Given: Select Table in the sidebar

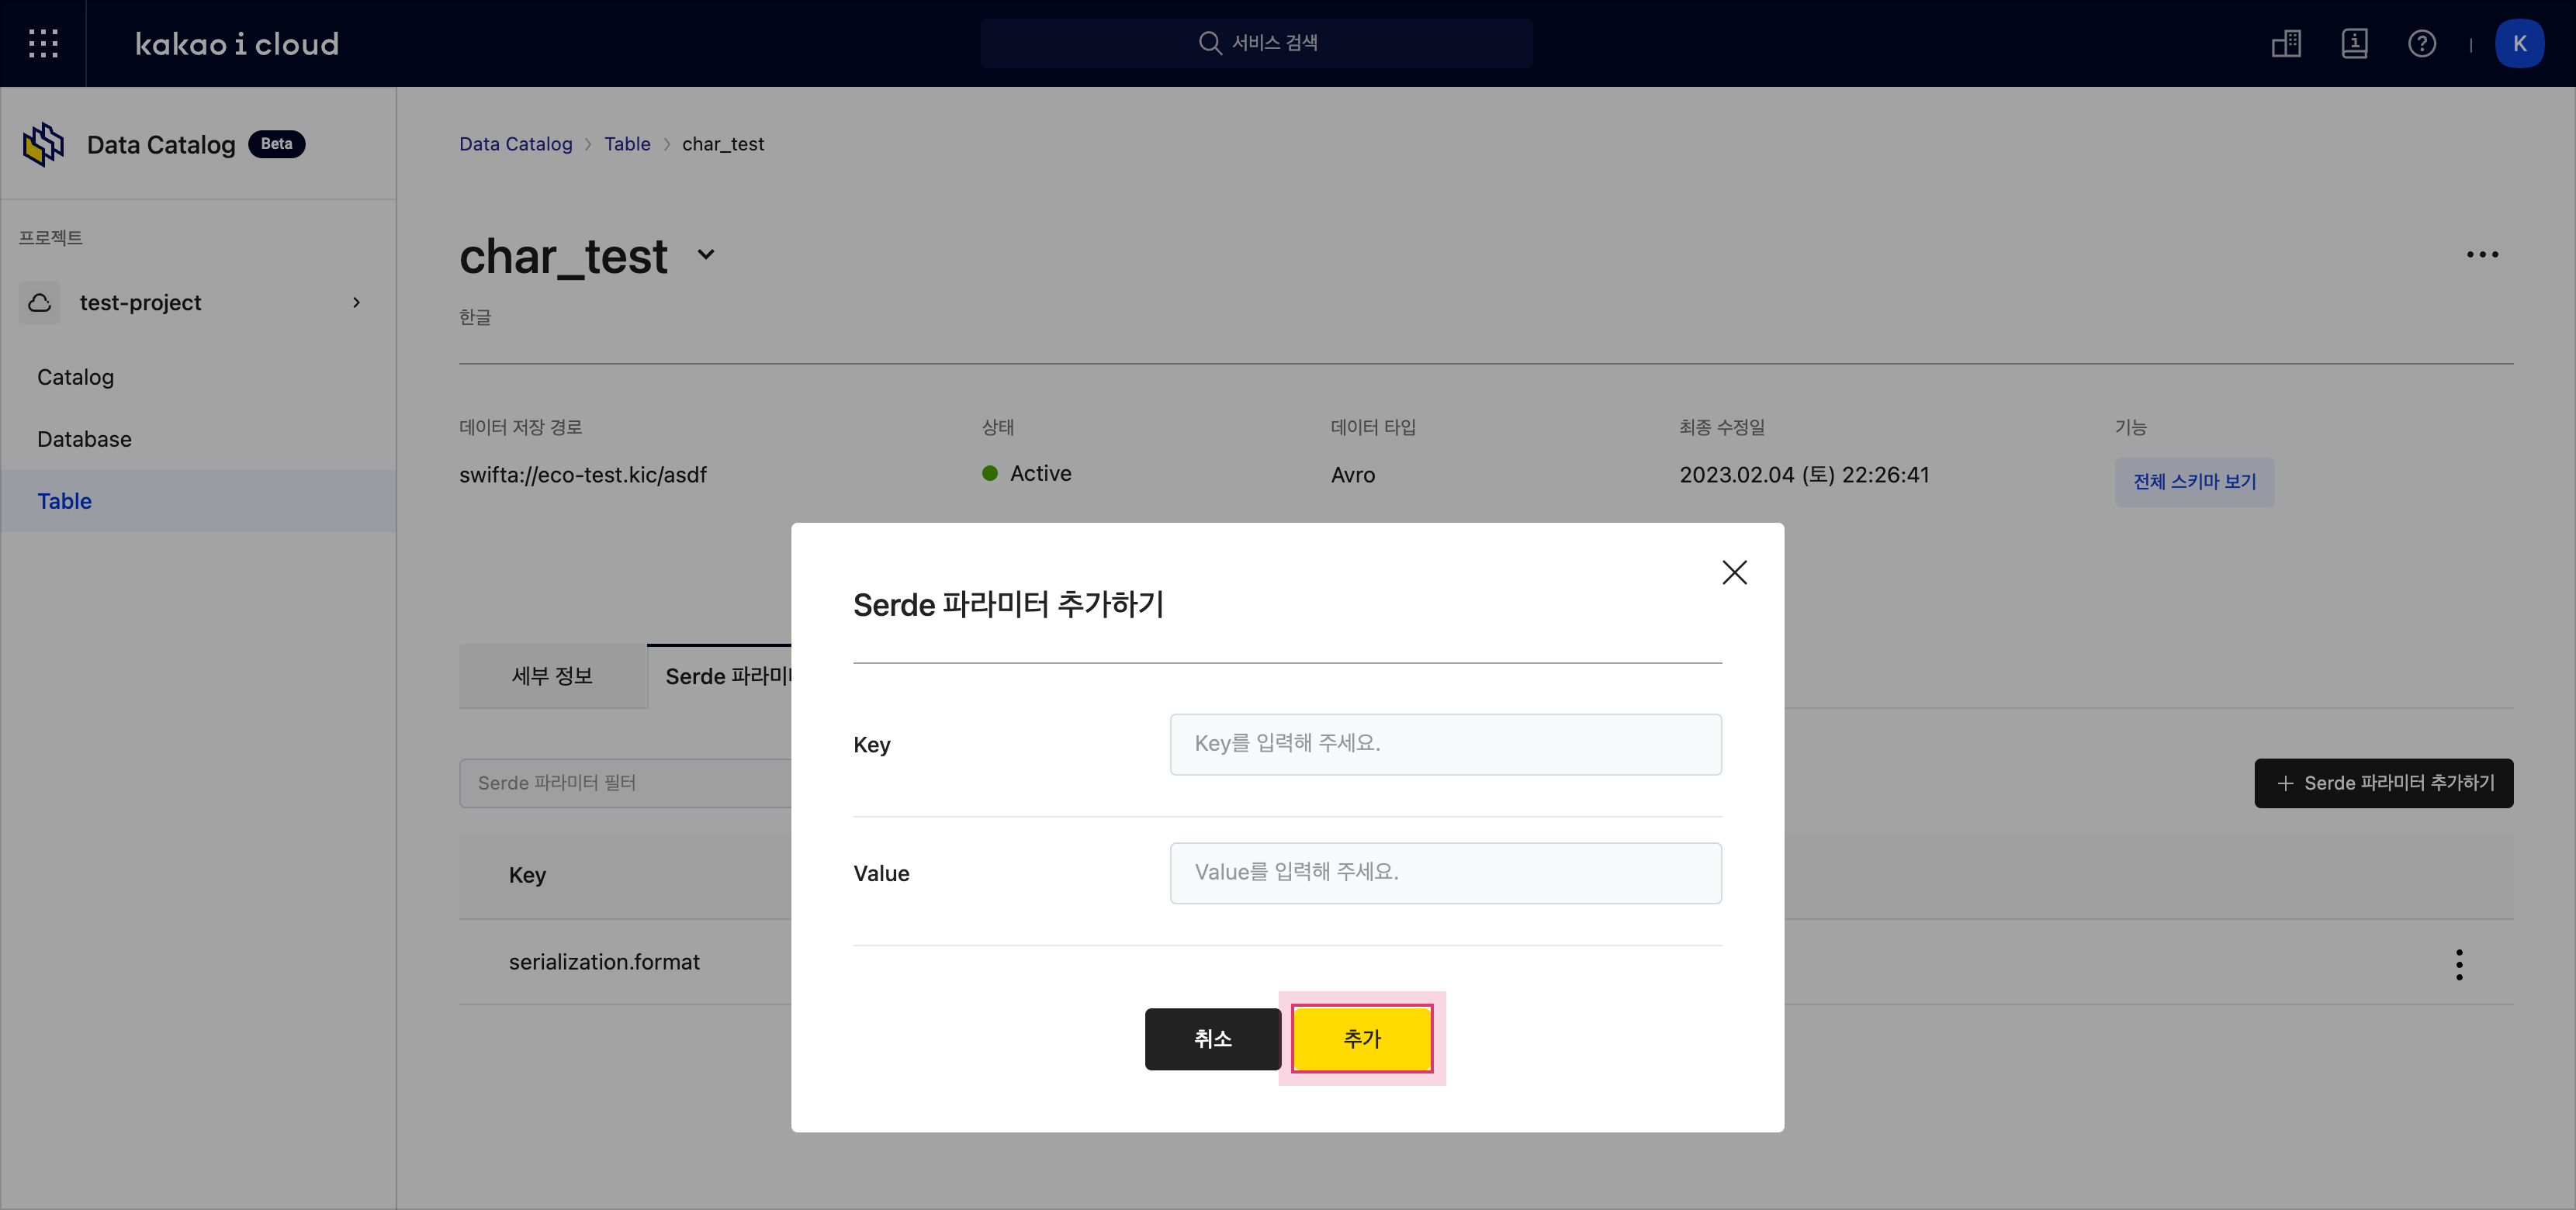Looking at the screenshot, I should tap(198, 501).
